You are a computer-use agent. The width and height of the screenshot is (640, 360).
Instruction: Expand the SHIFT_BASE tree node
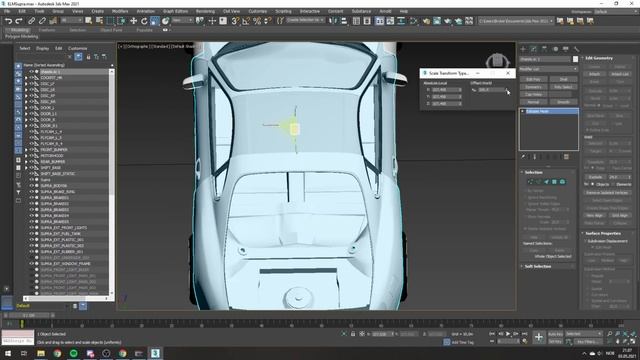(x=26, y=168)
